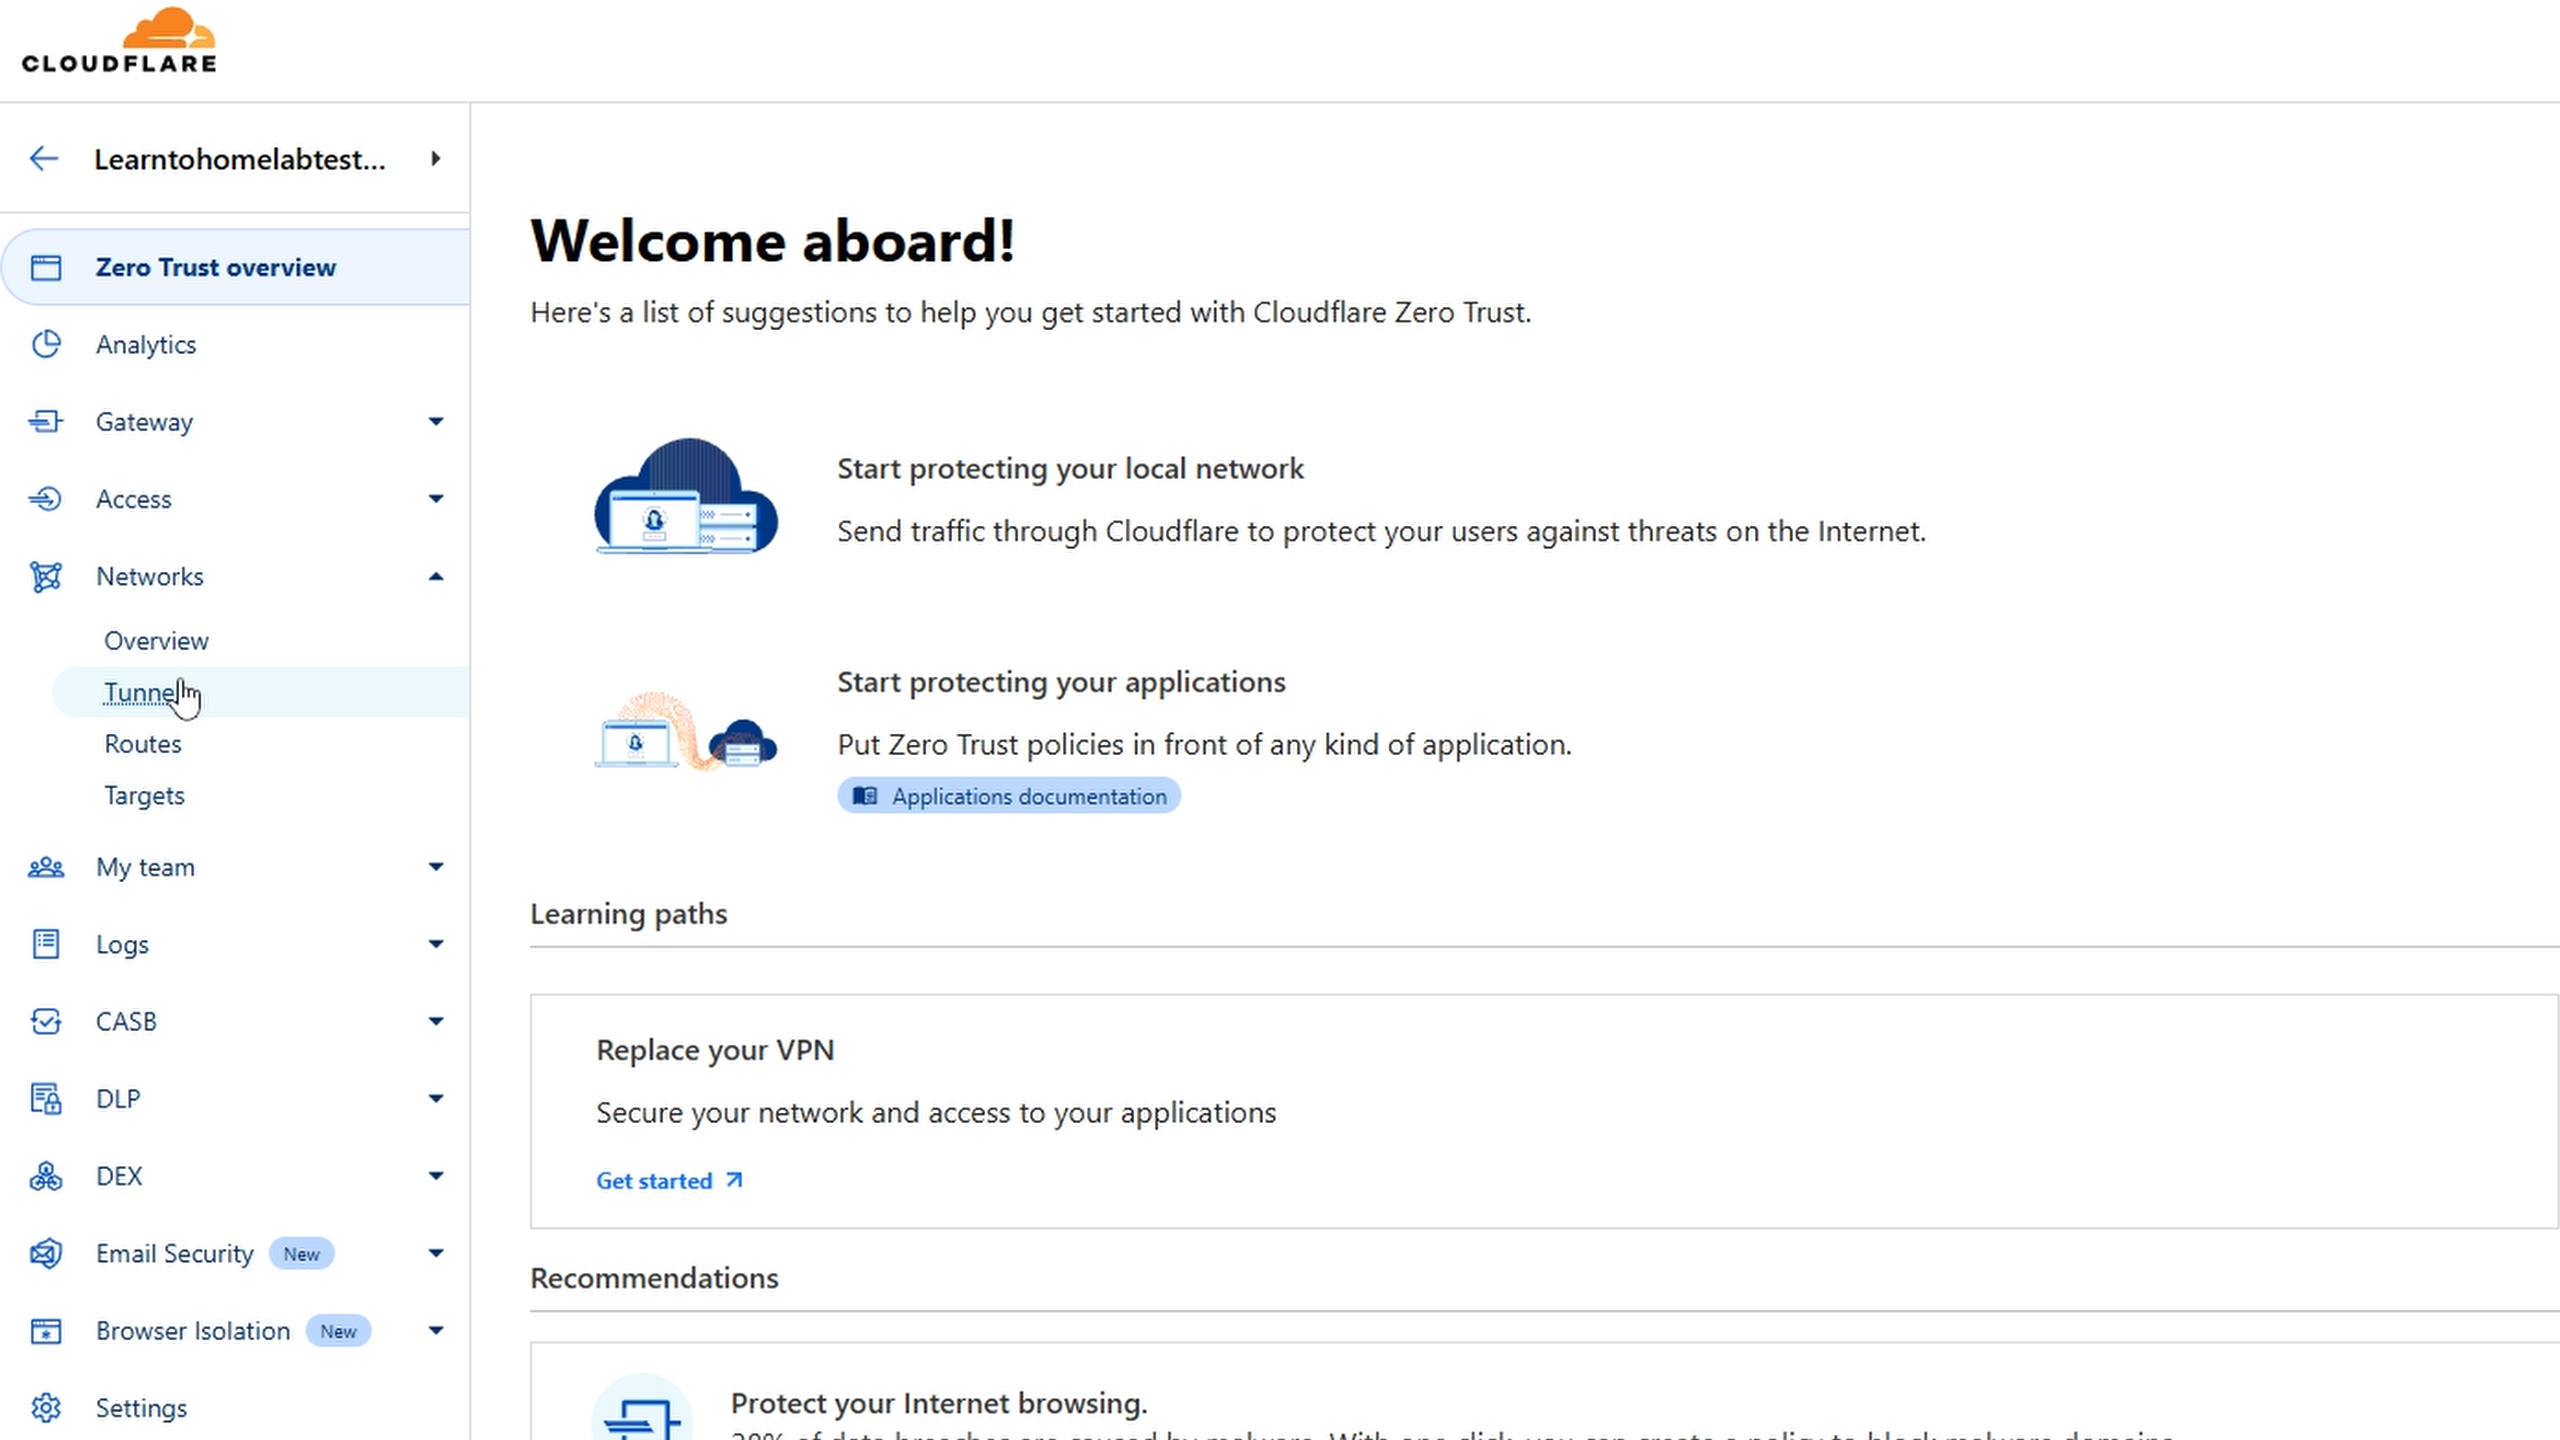Collapse the Networks section
This screenshot has height=1440, width=2560.
click(x=436, y=576)
